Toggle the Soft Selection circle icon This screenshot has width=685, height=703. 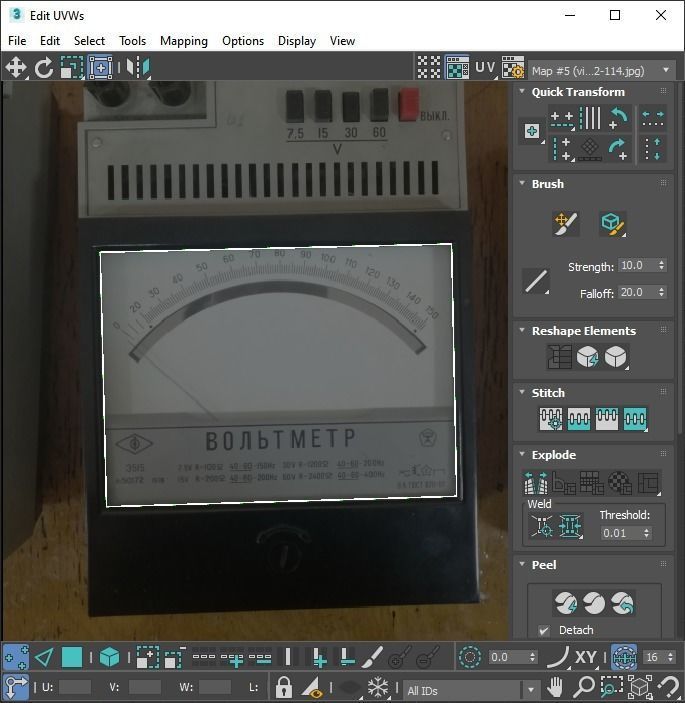(469, 658)
